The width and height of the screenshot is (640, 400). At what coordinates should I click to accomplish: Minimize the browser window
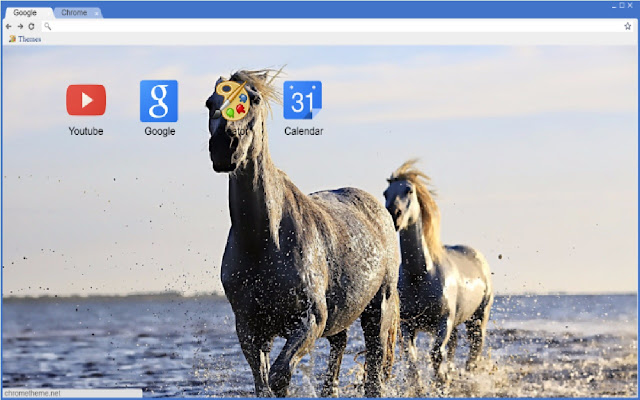click(614, 6)
